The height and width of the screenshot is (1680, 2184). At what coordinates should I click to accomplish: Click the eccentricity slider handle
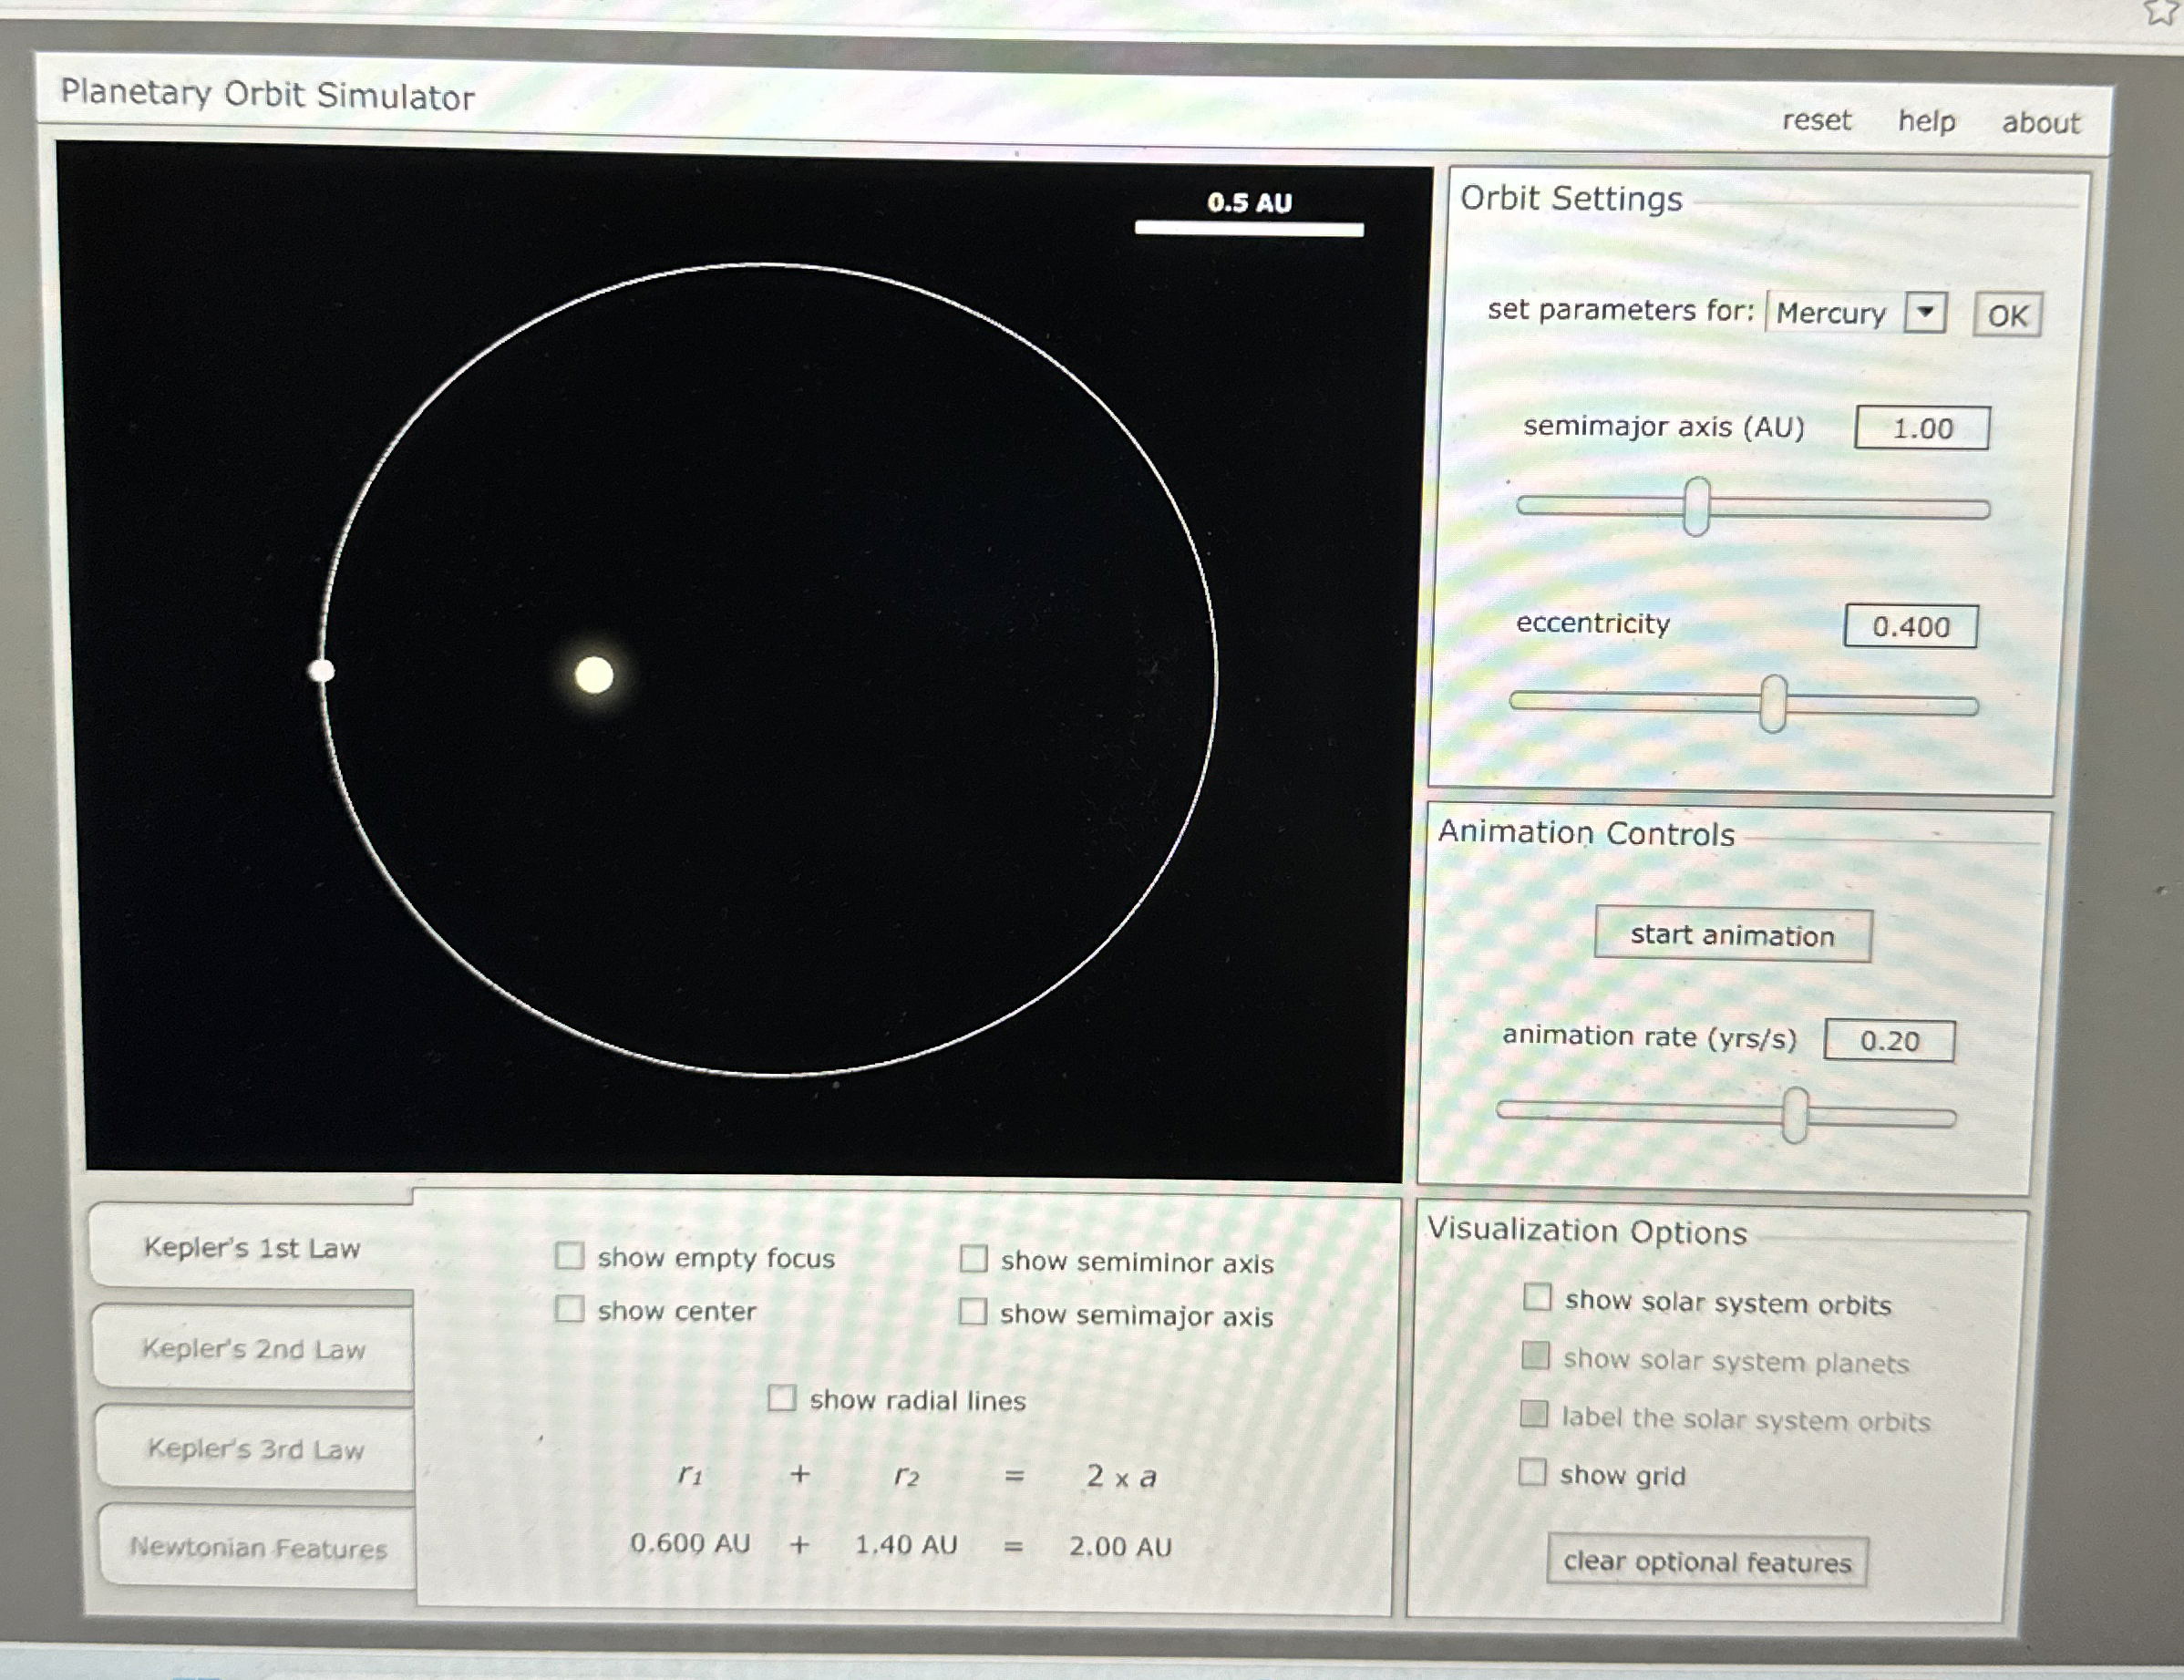click(1773, 704)
